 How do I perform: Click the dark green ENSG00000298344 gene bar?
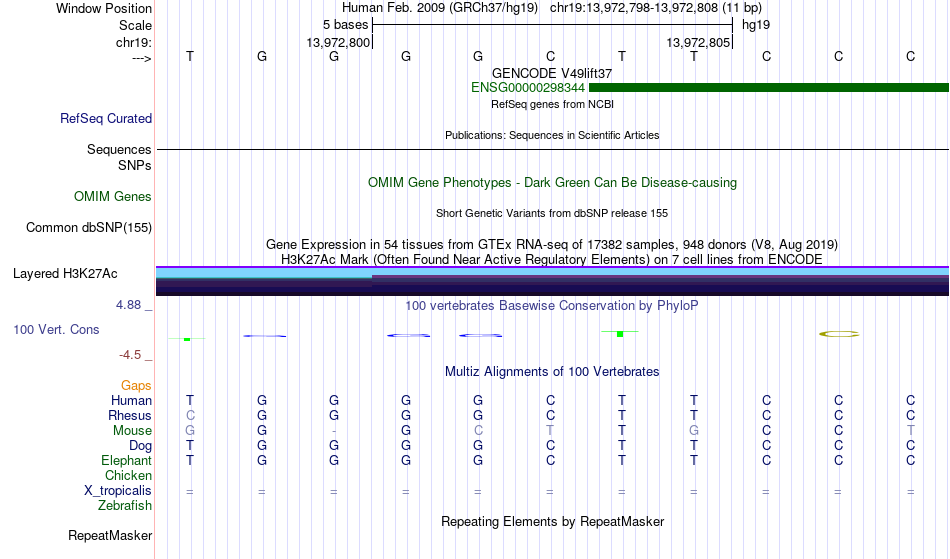(769, 88)
